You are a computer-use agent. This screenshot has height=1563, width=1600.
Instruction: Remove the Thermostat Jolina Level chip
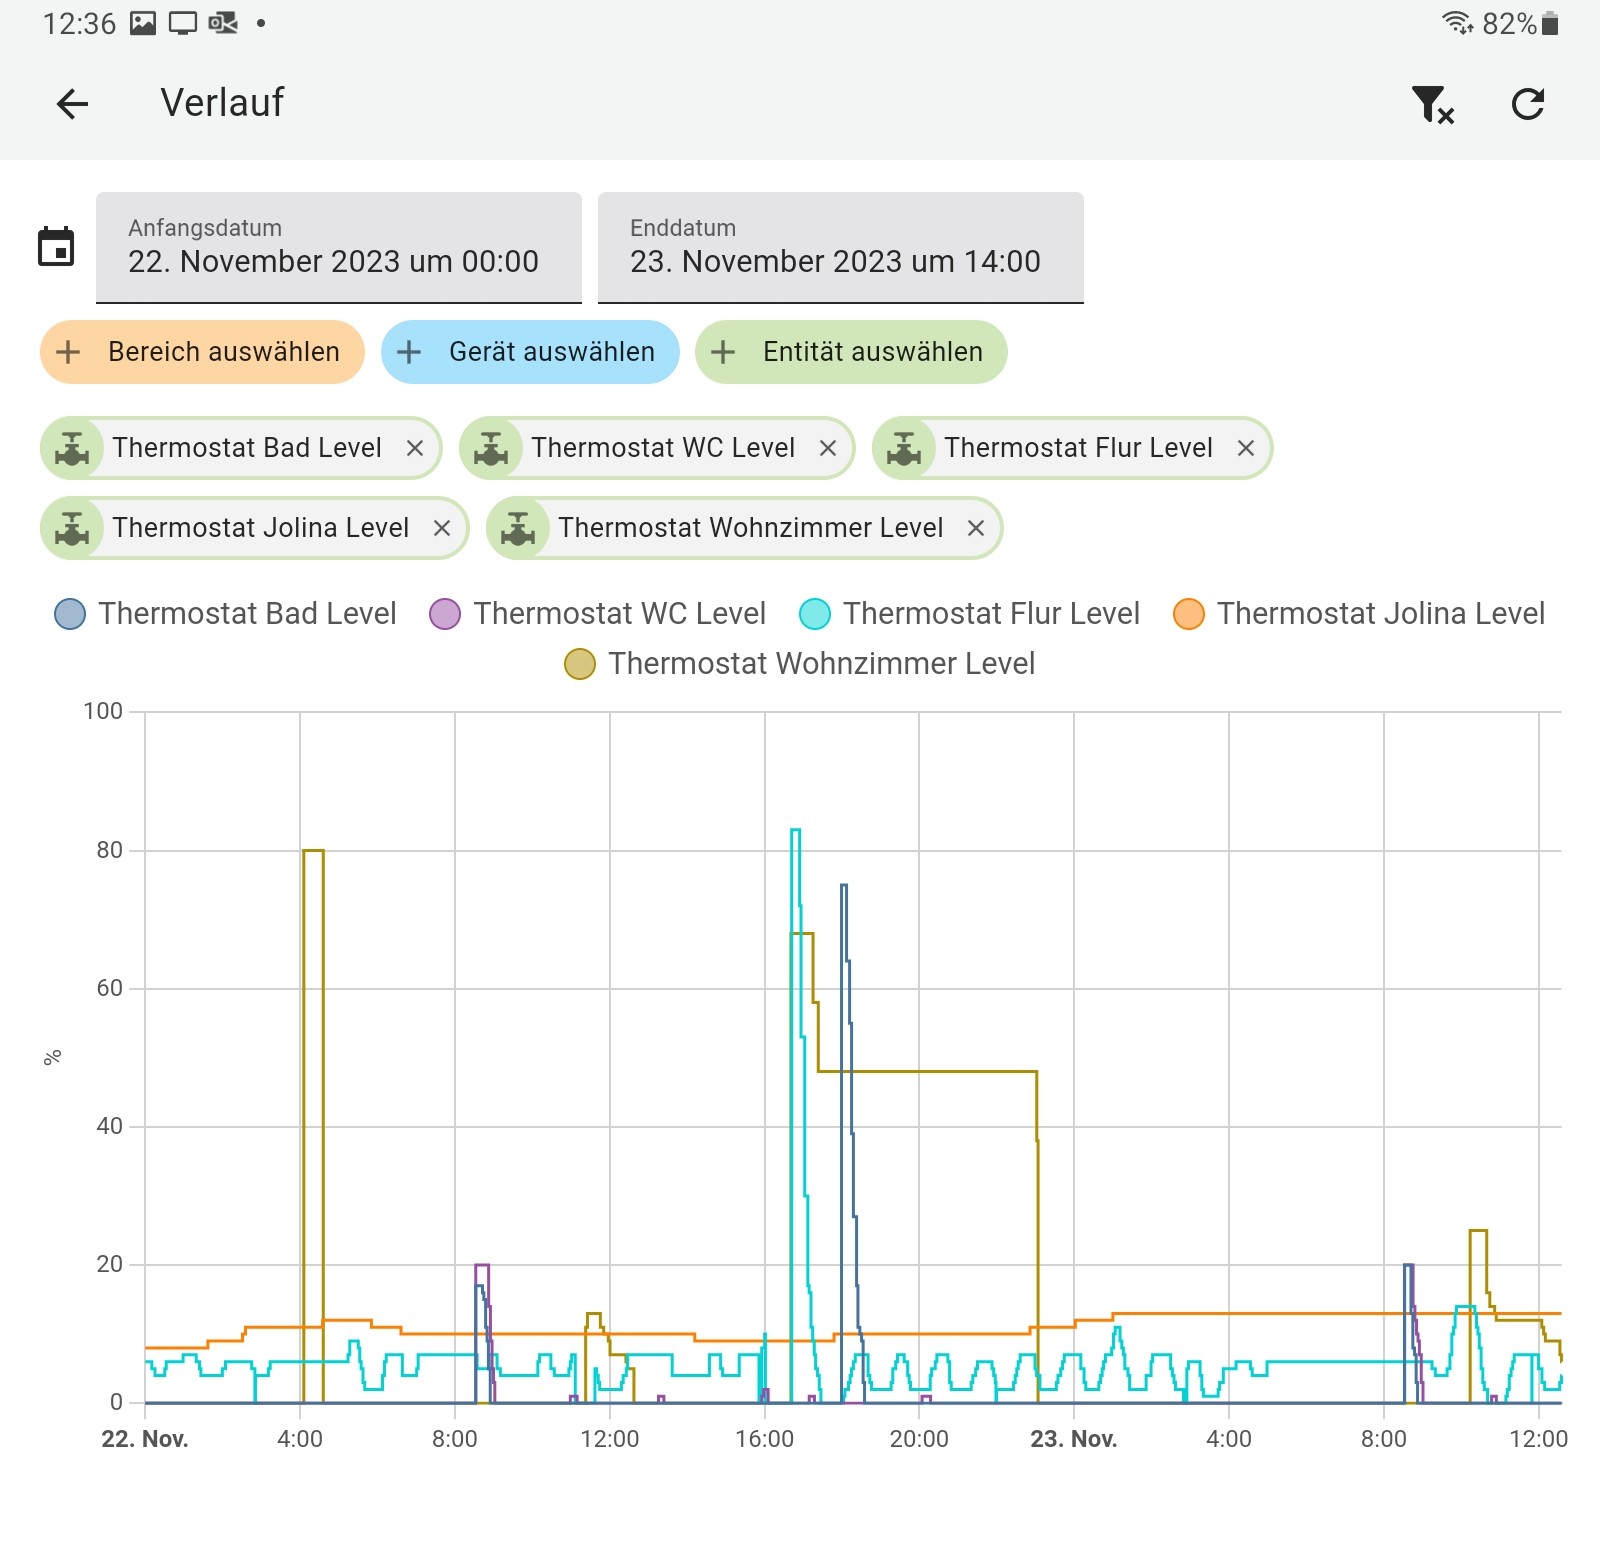coord(442,528)
